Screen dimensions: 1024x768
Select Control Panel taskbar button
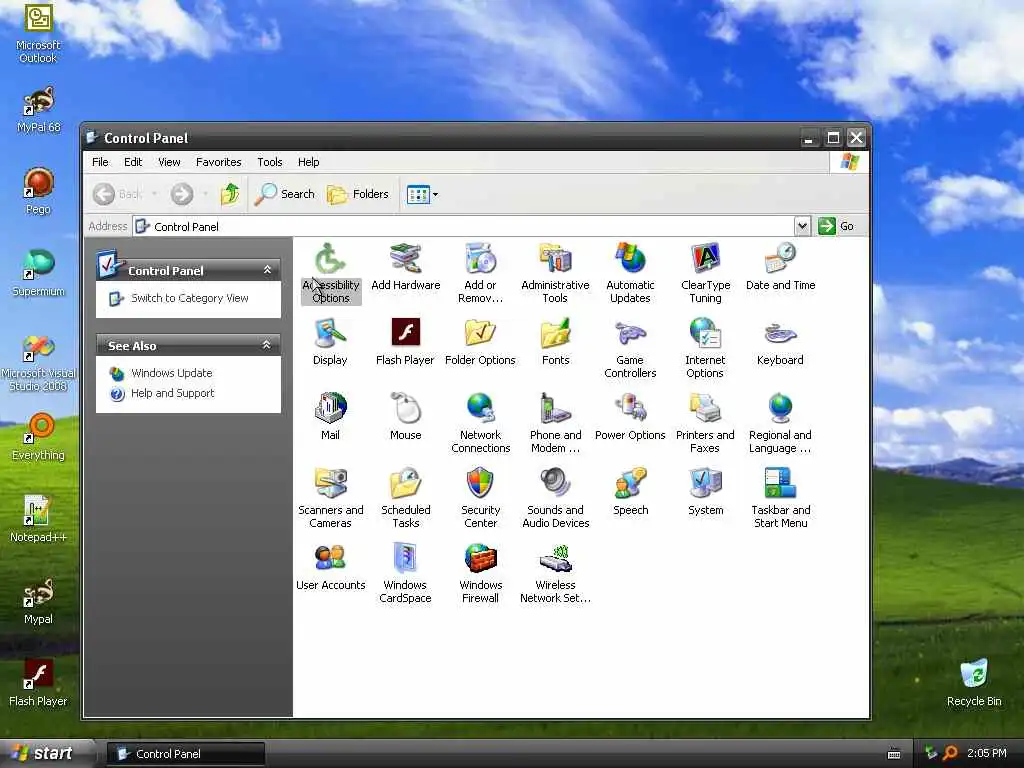coord(186,754)
